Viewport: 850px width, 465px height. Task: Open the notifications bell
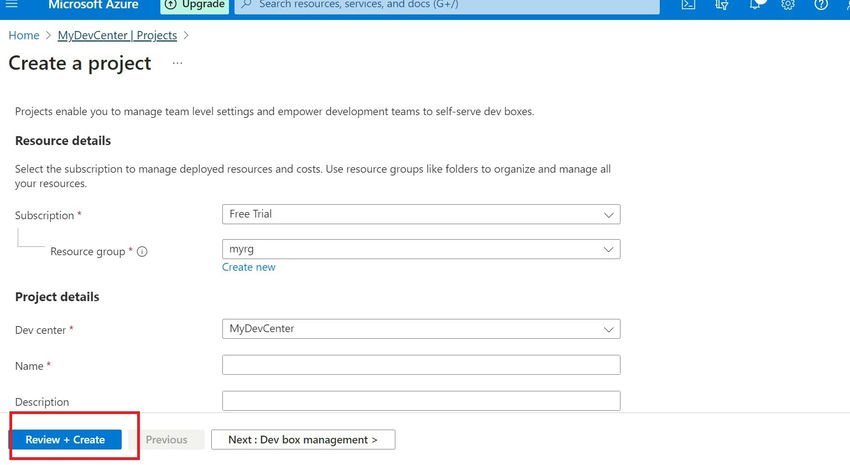(x=756, y=4)
